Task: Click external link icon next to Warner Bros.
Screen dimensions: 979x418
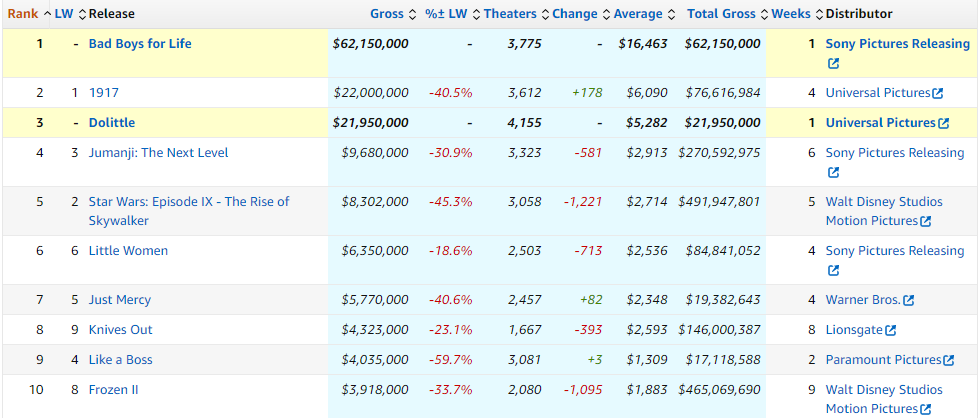Action: [908, 300]
